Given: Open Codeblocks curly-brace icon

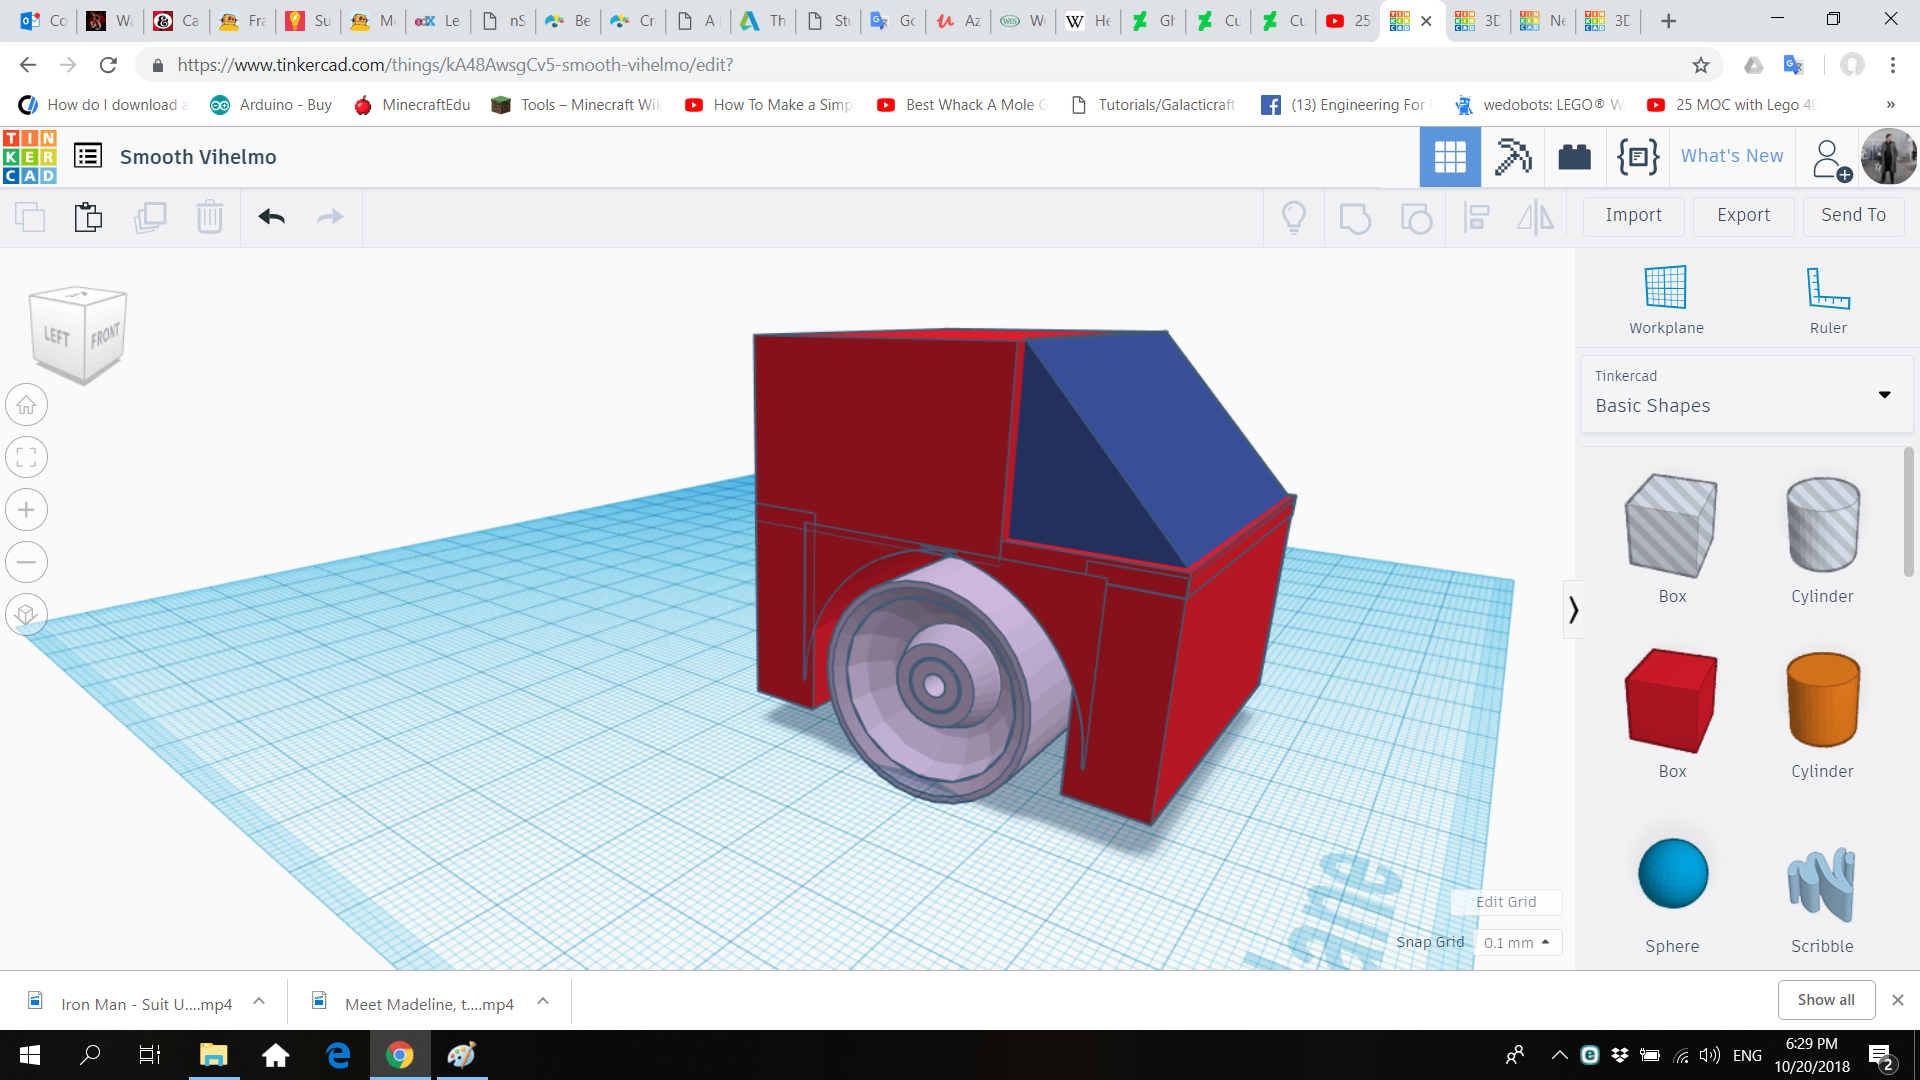Looking at the screenshot, I should (x=1637, y=157).
